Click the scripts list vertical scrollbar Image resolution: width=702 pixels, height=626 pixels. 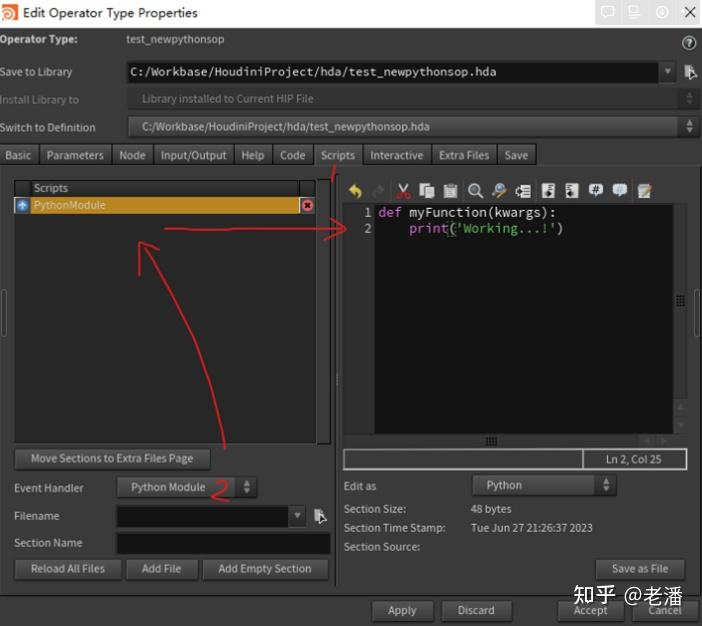pos(324,311)
